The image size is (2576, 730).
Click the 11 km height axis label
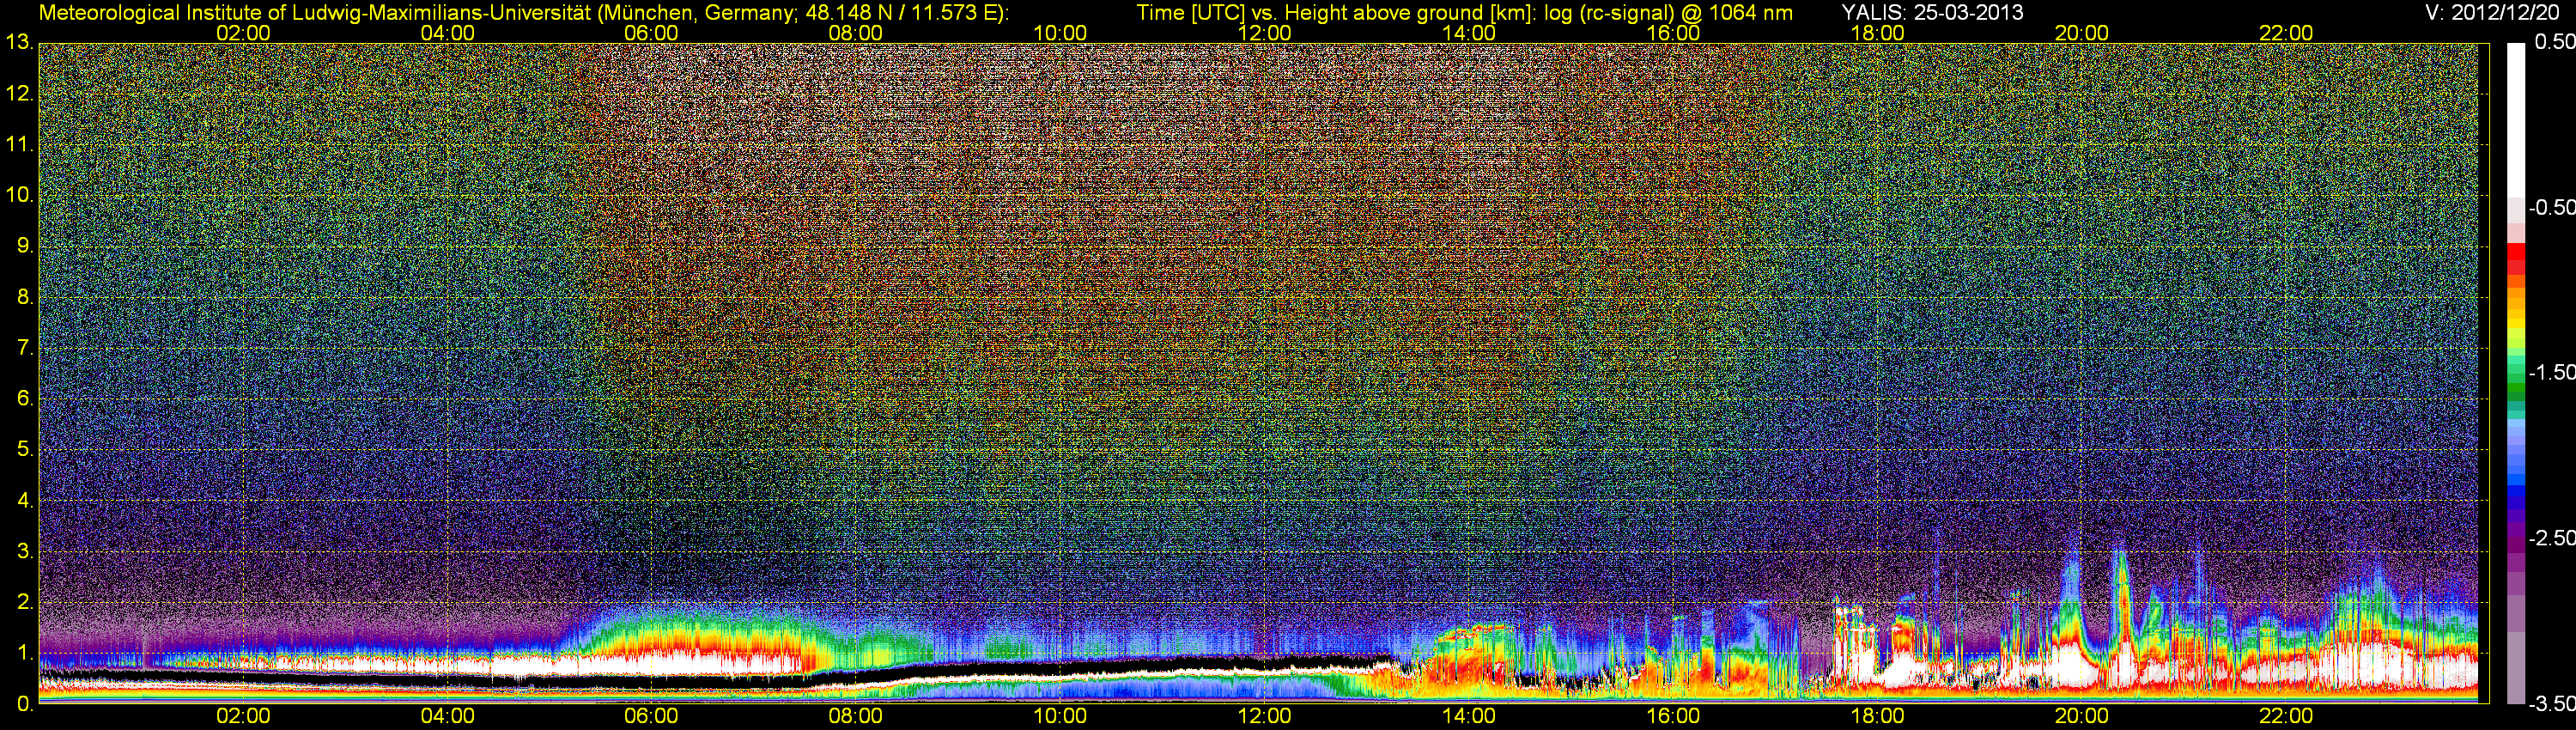click(x=19, y=145)
